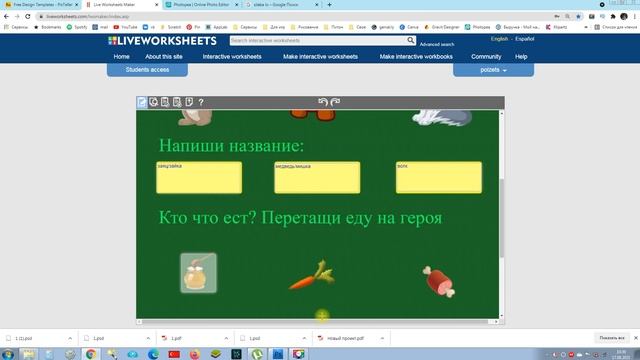The height and width of the screenshot is (360, 640).
Task: Open Make interactive worksheets menu
Action: pos(320,57)
